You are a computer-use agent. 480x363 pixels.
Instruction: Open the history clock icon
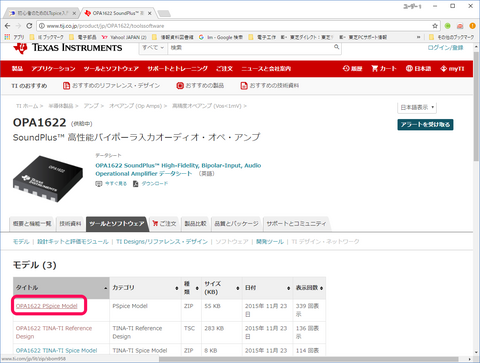click(x=346, y=68)
